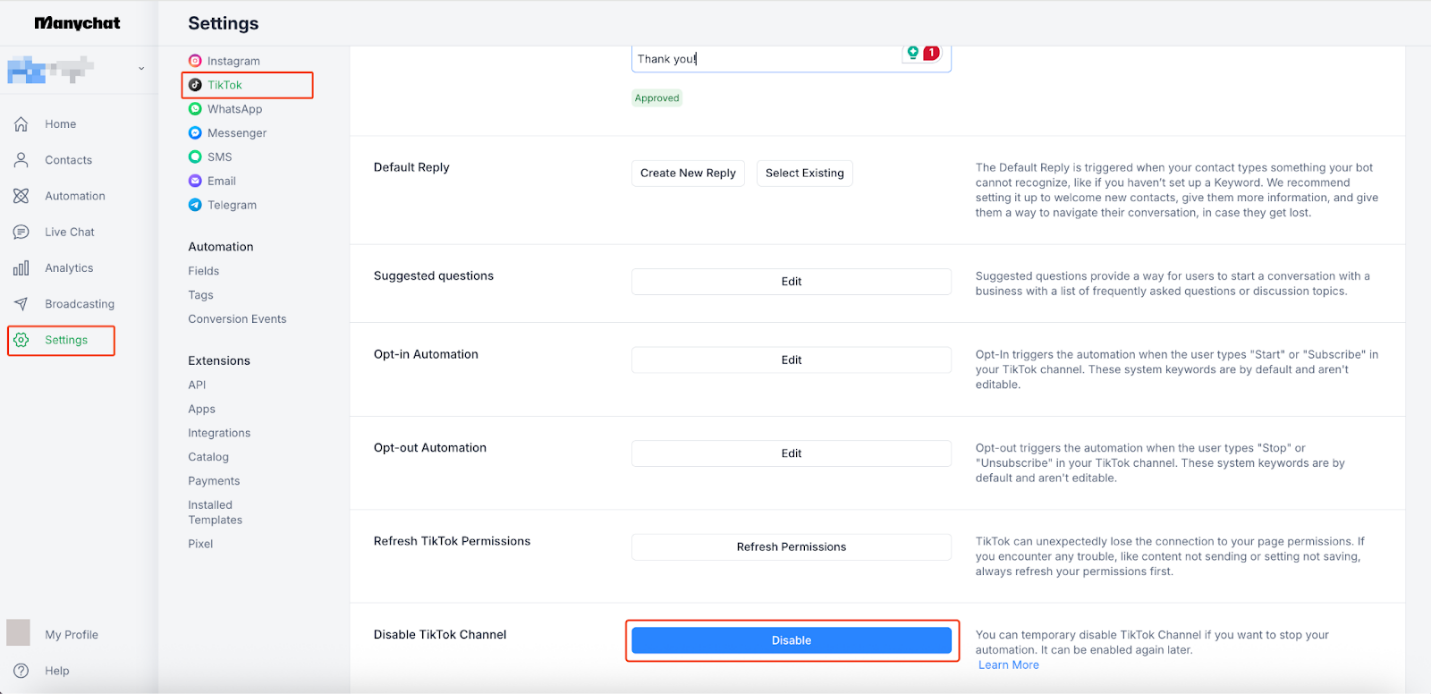Click the Select Existing button
This screenshot has width=1431, height=694.
click(x=804, y=173)
